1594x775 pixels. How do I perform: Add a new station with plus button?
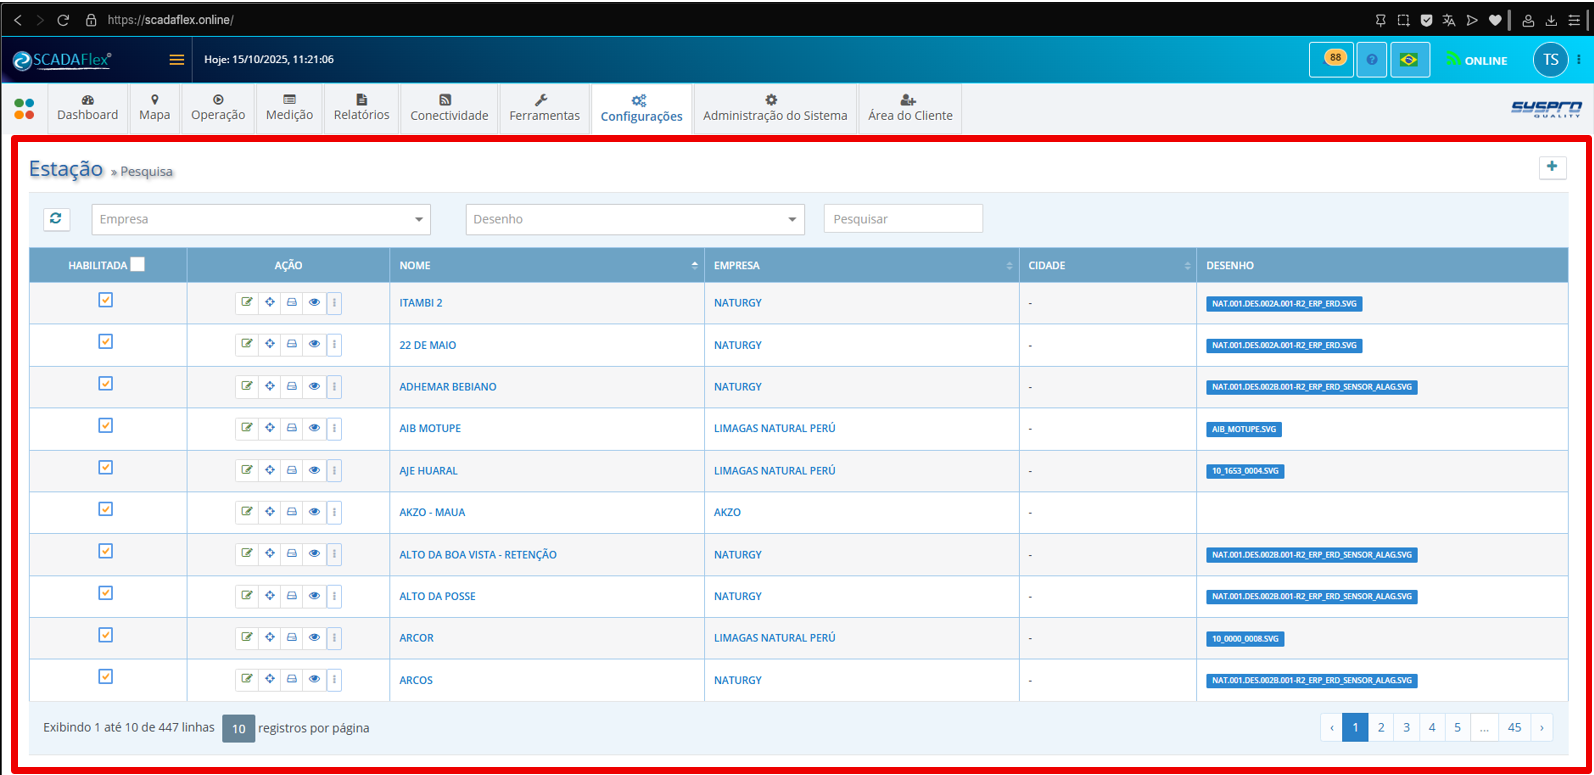coord(1552,167)
